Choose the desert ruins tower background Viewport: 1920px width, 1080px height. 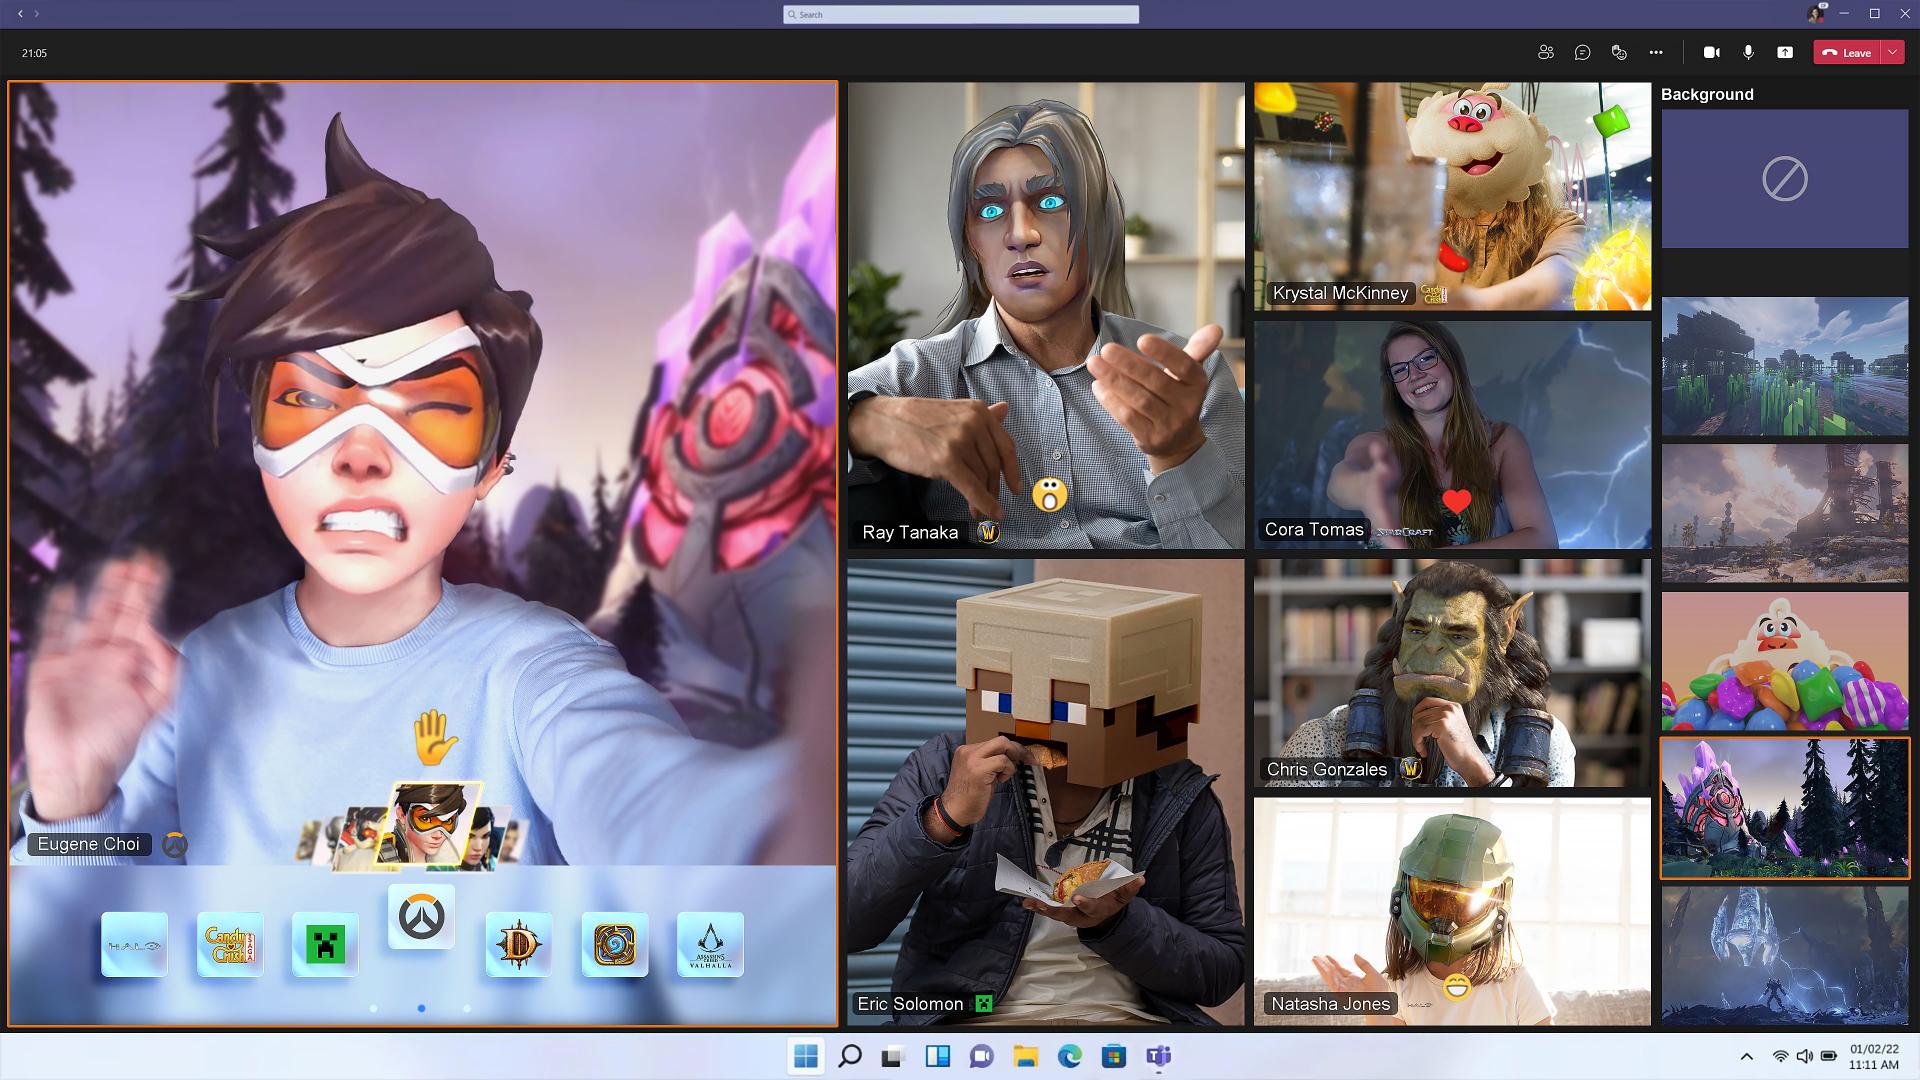pos(1785,513)
